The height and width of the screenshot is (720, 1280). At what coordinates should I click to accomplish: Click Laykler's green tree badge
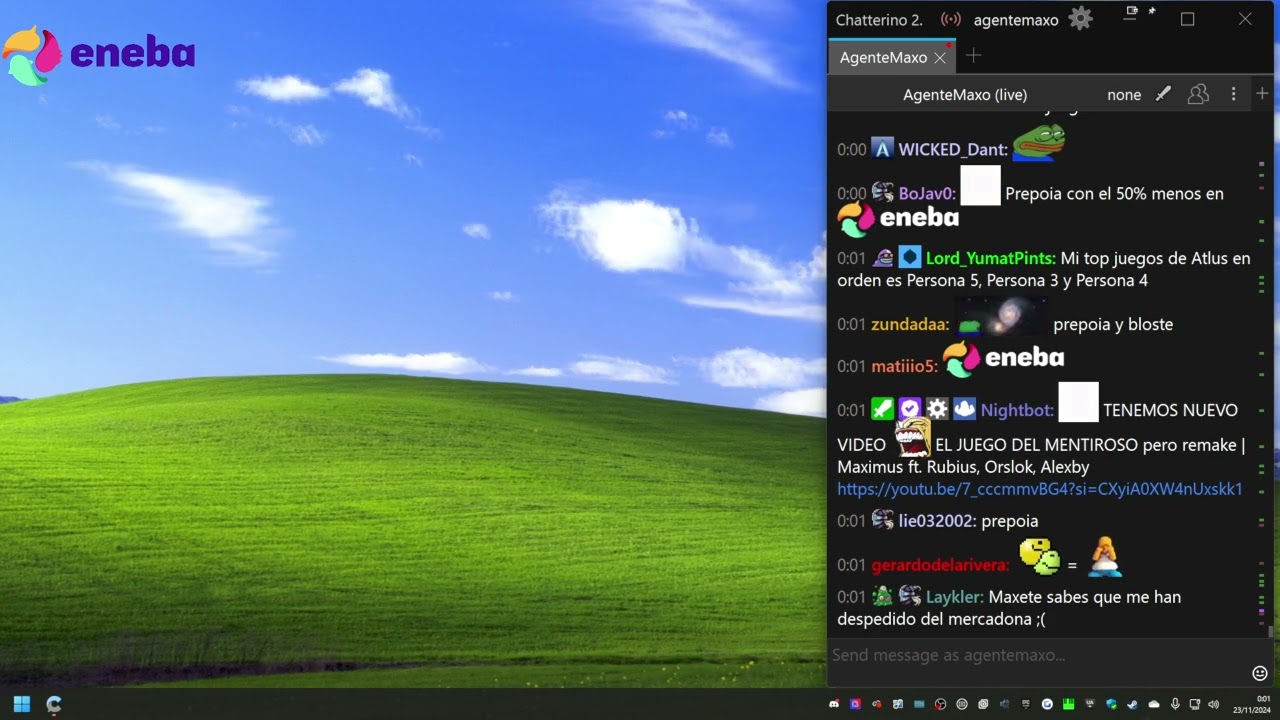click(x=882, y=596)
